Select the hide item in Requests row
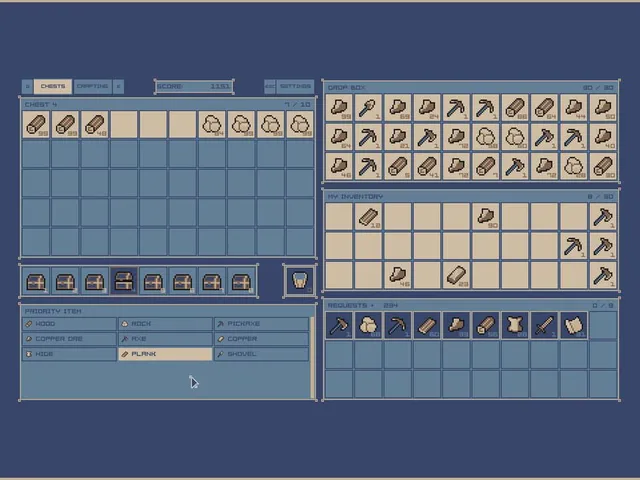Screen dimensions: 640x480 [x=515, y=325]
